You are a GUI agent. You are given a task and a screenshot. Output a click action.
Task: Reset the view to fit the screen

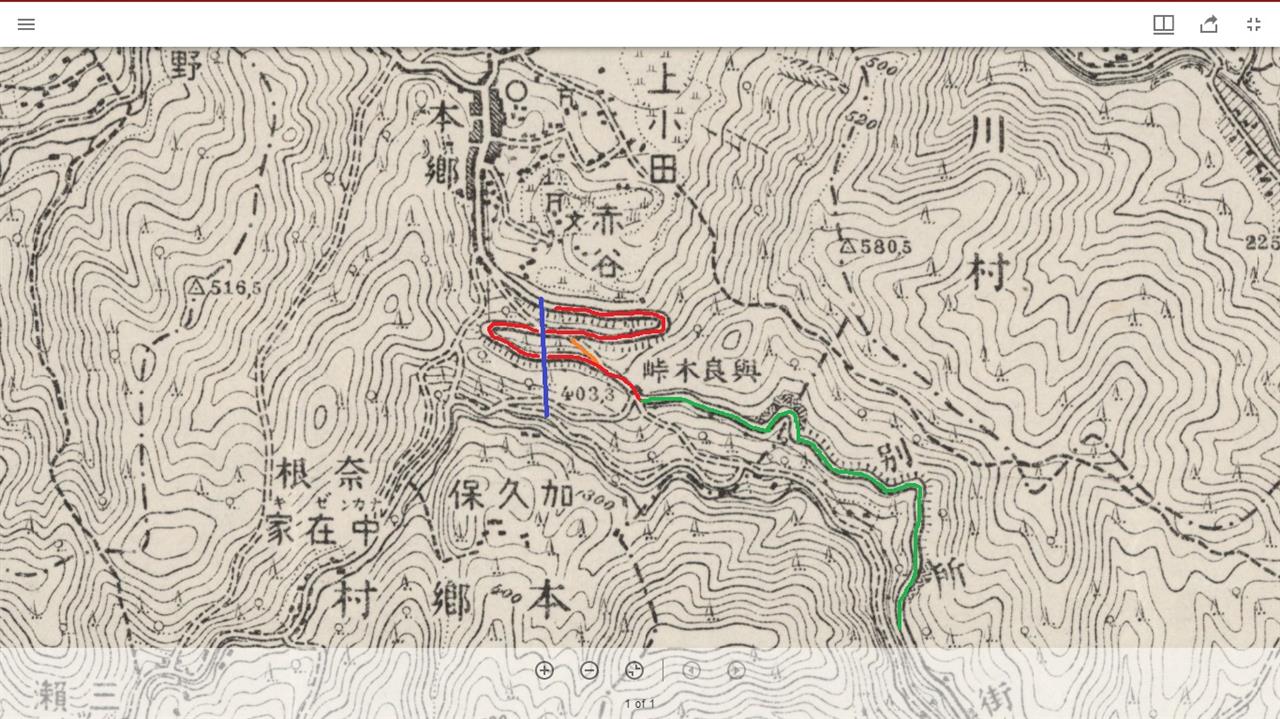tap(634, 670)
